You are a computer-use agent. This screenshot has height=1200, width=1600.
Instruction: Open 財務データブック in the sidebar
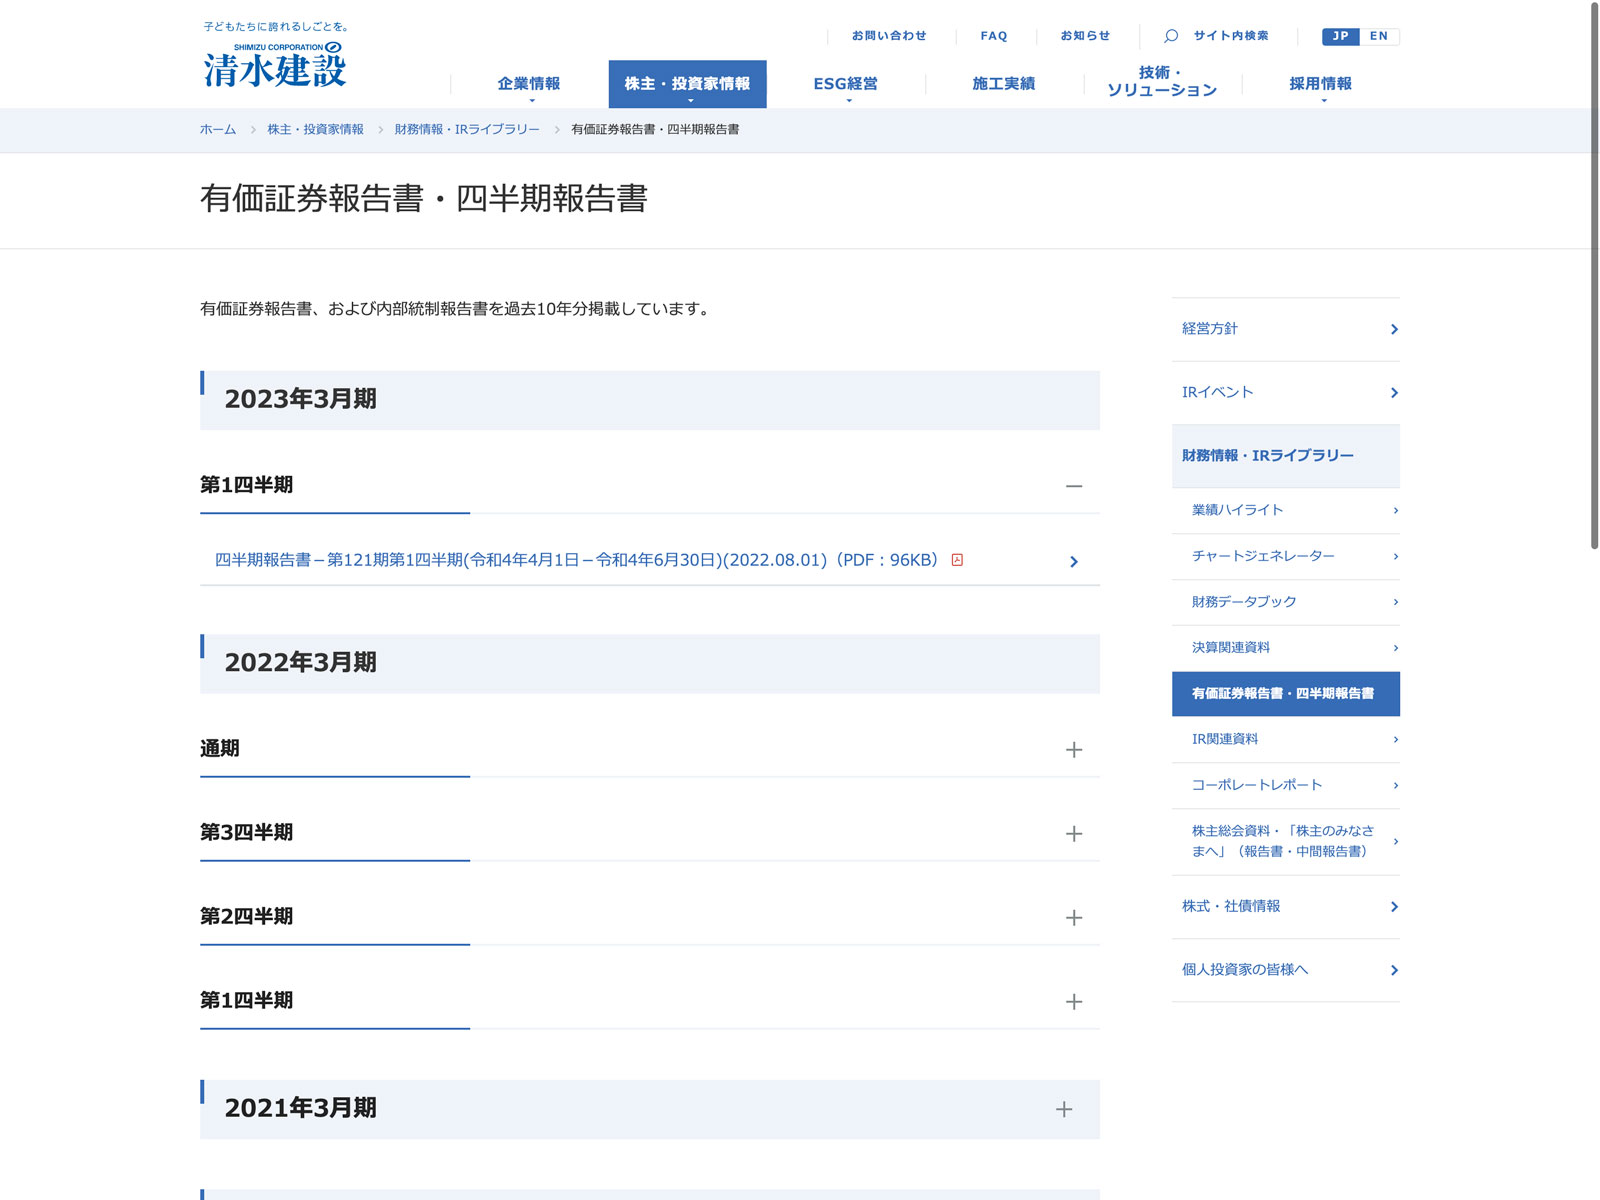click(x=1244, y=602)
